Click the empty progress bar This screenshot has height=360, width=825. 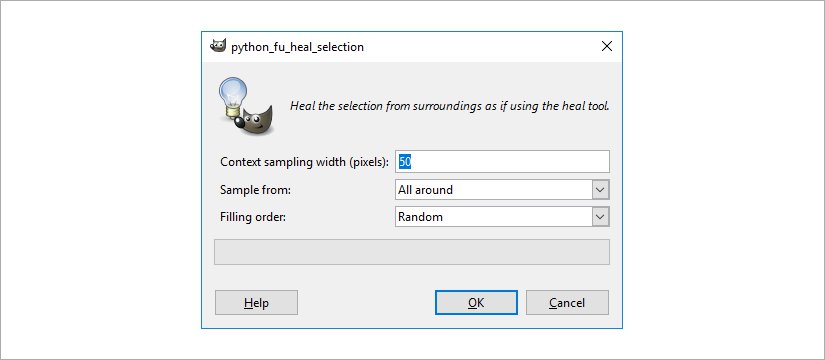coord(412,252)
